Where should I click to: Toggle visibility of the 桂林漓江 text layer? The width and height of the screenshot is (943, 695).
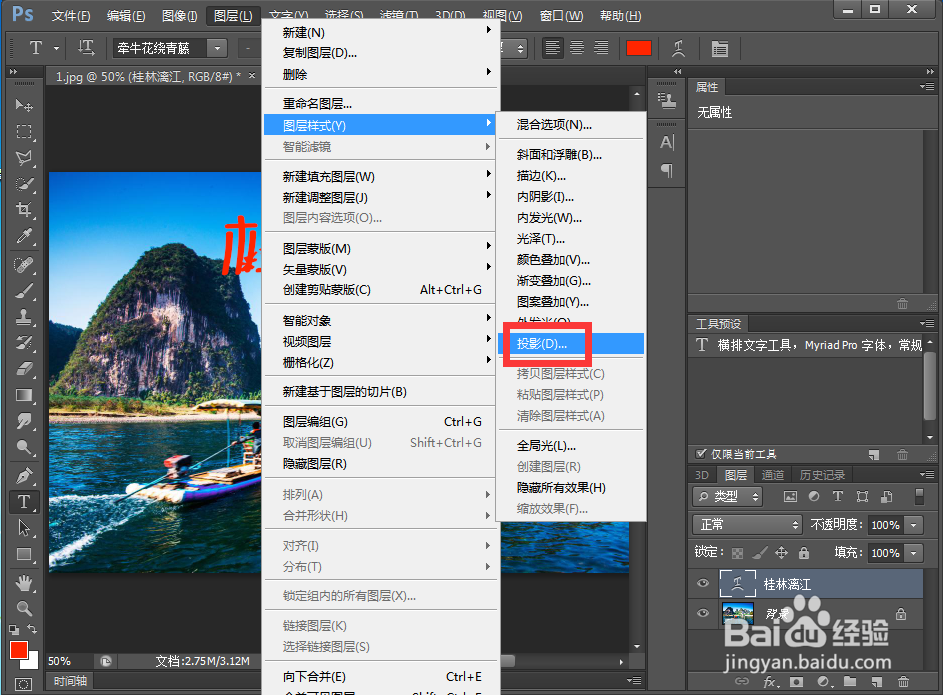click(702, 581)
